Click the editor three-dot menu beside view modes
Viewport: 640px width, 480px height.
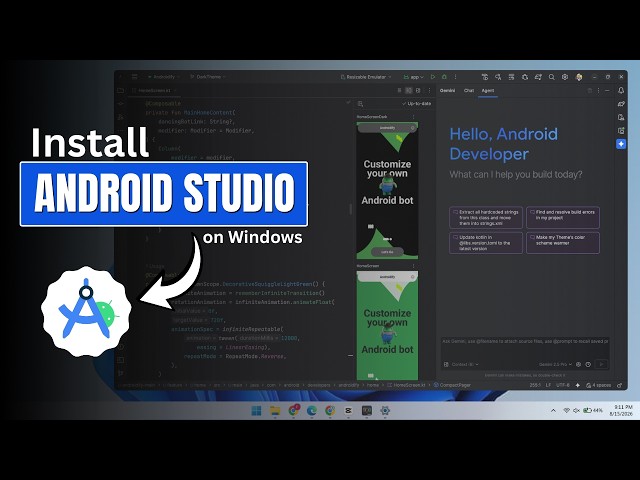pyautogui.click(x=429, y=91)
